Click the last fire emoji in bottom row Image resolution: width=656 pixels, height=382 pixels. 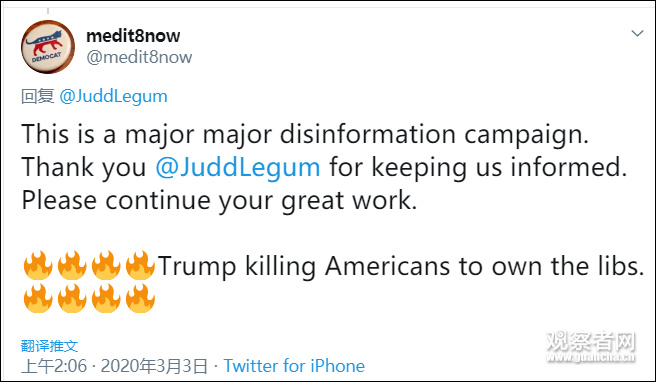coord(140,298)
